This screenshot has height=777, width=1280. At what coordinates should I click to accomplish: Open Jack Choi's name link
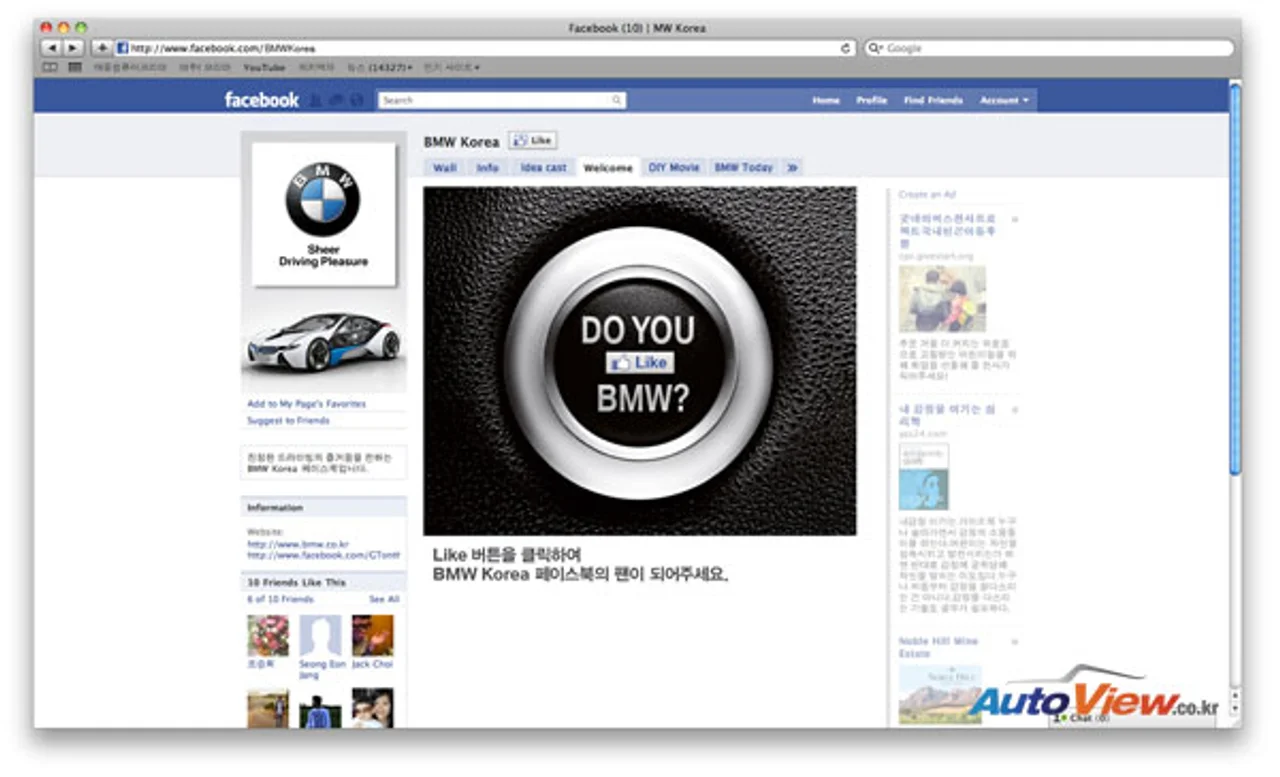tap(373, 664)
